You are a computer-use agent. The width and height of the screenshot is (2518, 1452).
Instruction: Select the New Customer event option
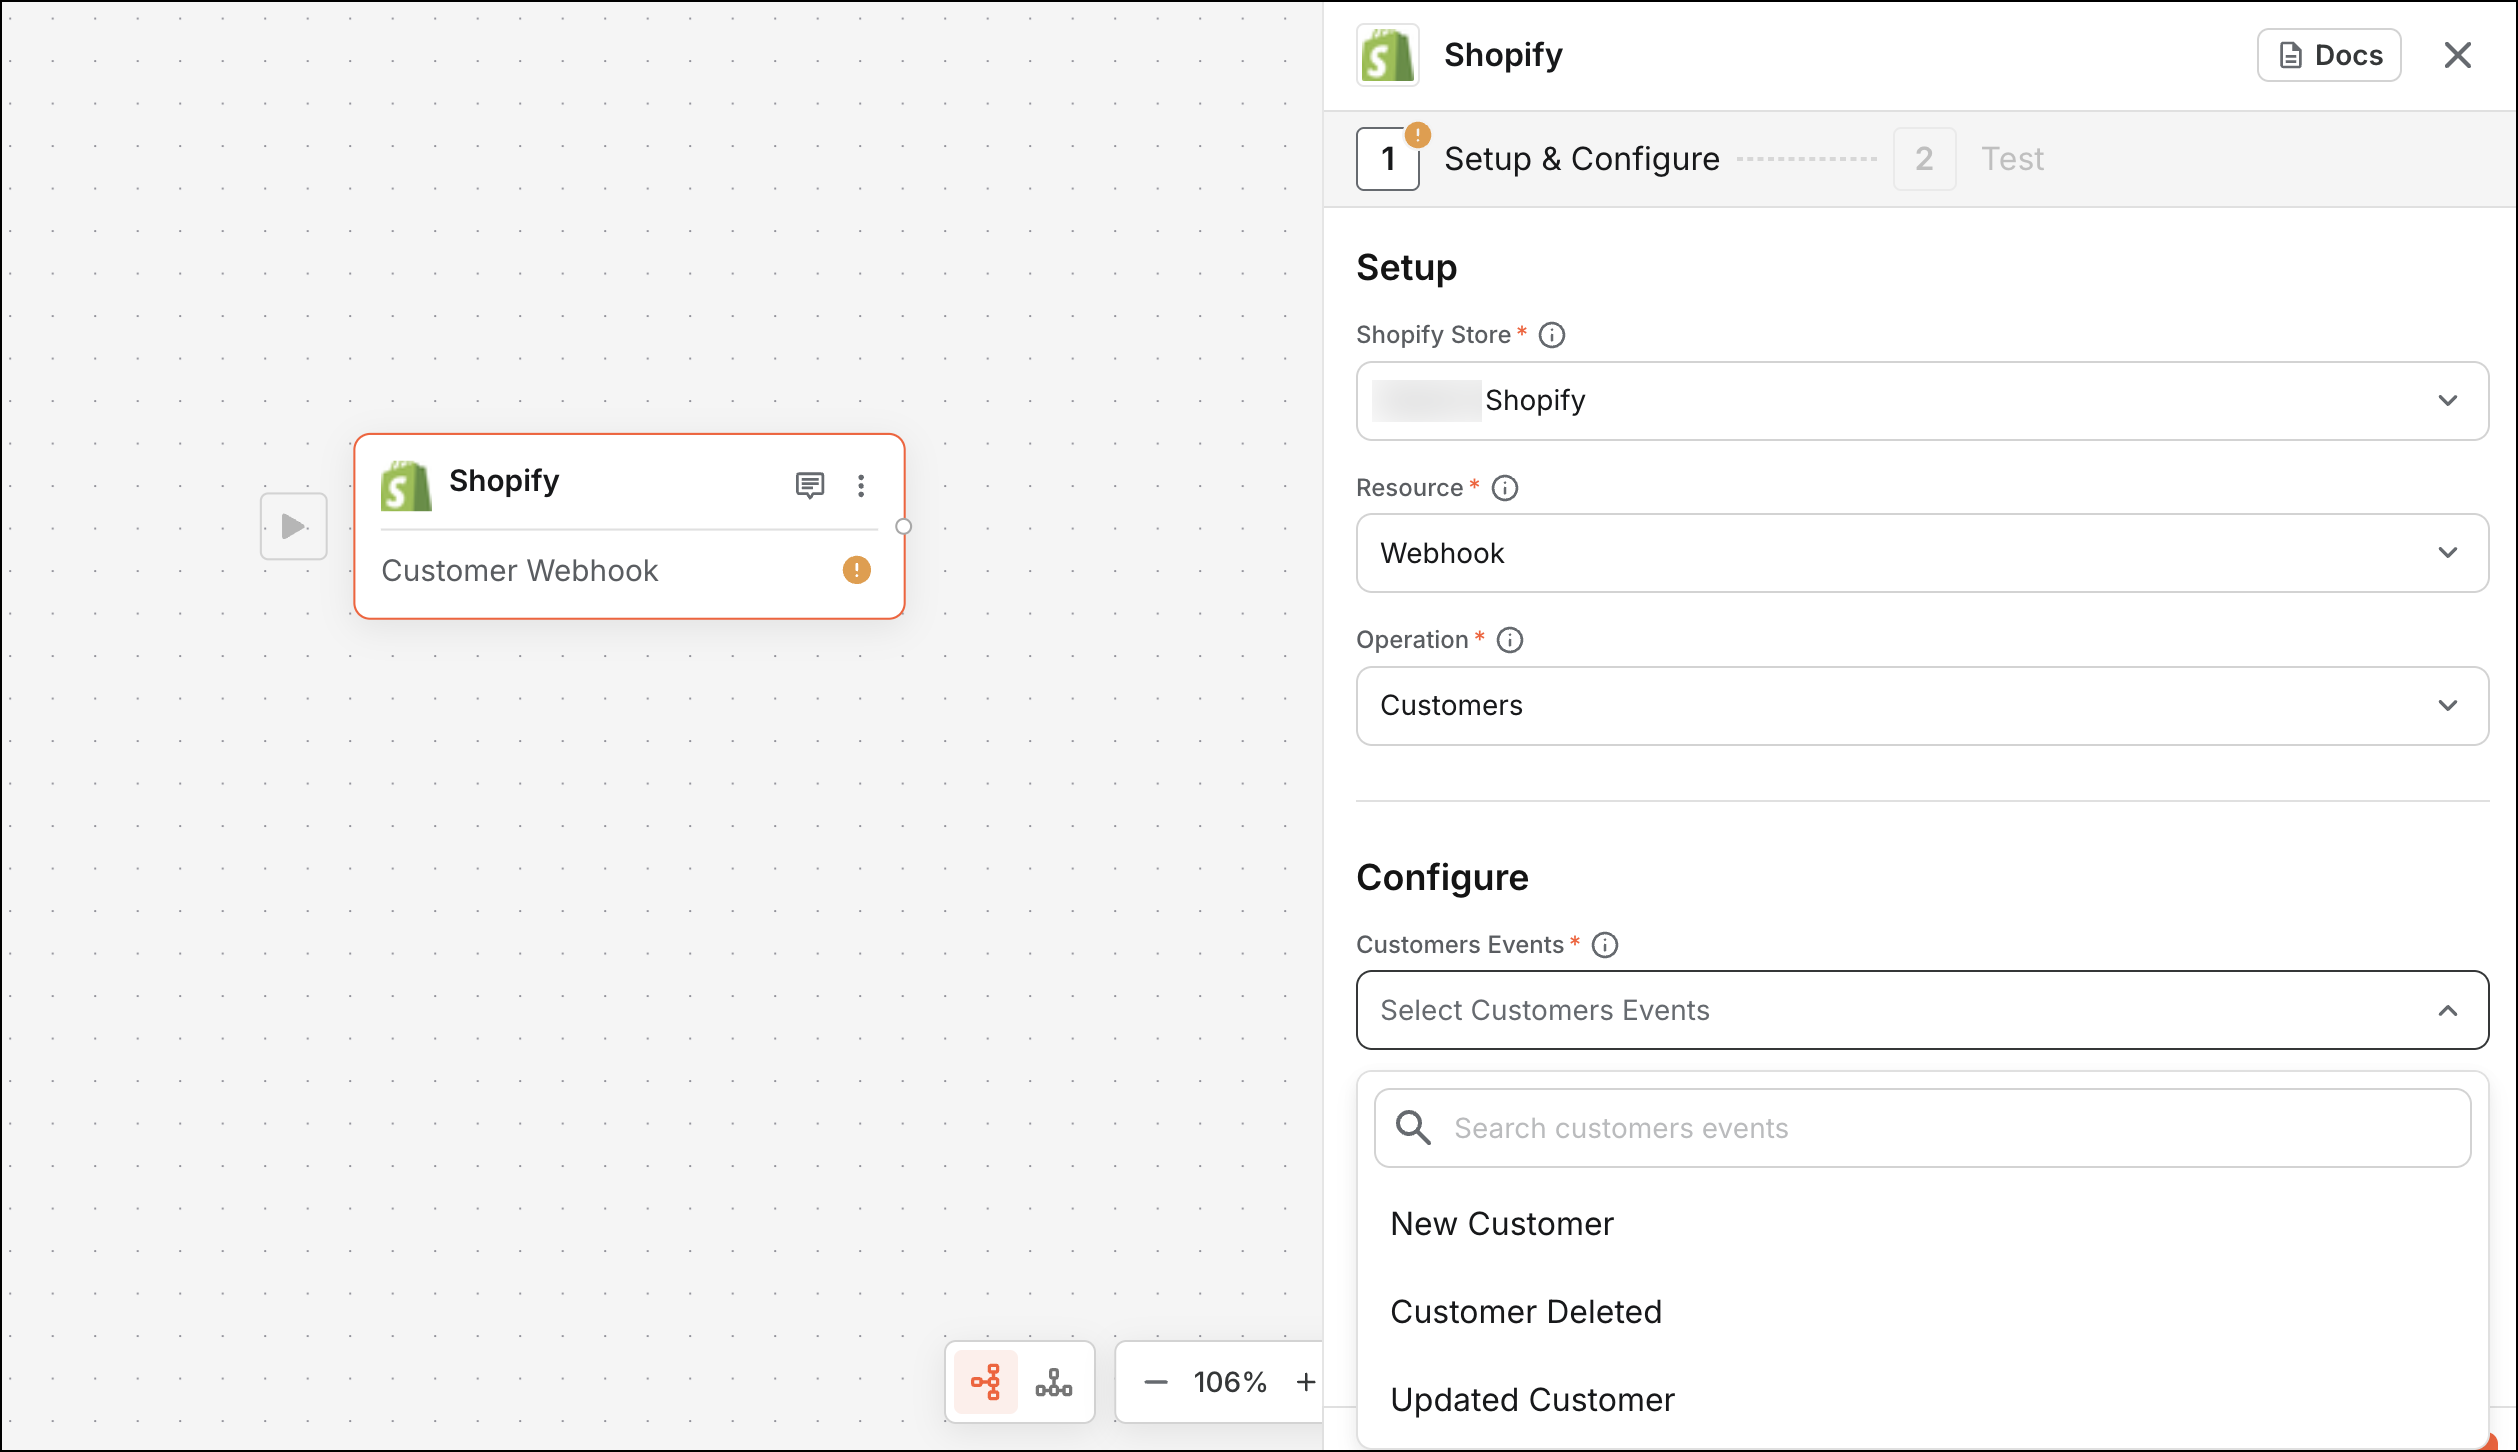coord(1922,1224)
